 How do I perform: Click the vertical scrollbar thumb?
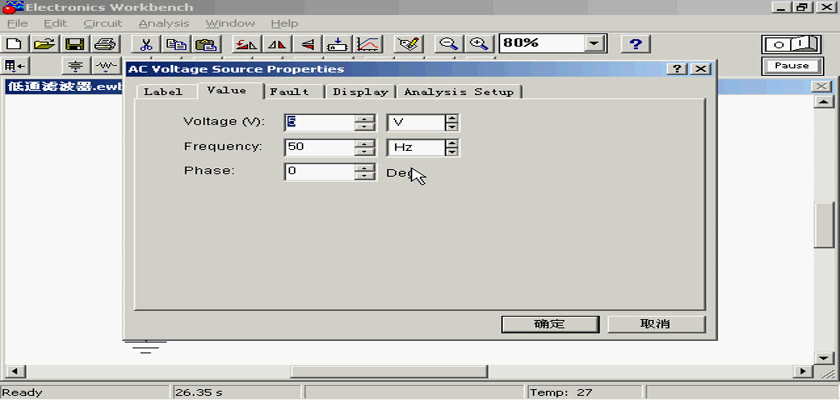click(823, 225)
